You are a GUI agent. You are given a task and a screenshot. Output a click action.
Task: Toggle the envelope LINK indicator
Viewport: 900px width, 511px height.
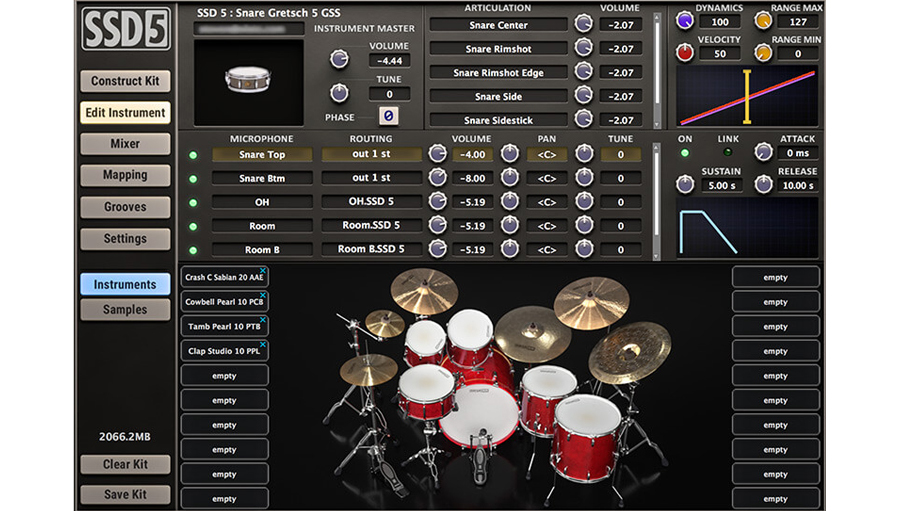[x=728, y=153]
